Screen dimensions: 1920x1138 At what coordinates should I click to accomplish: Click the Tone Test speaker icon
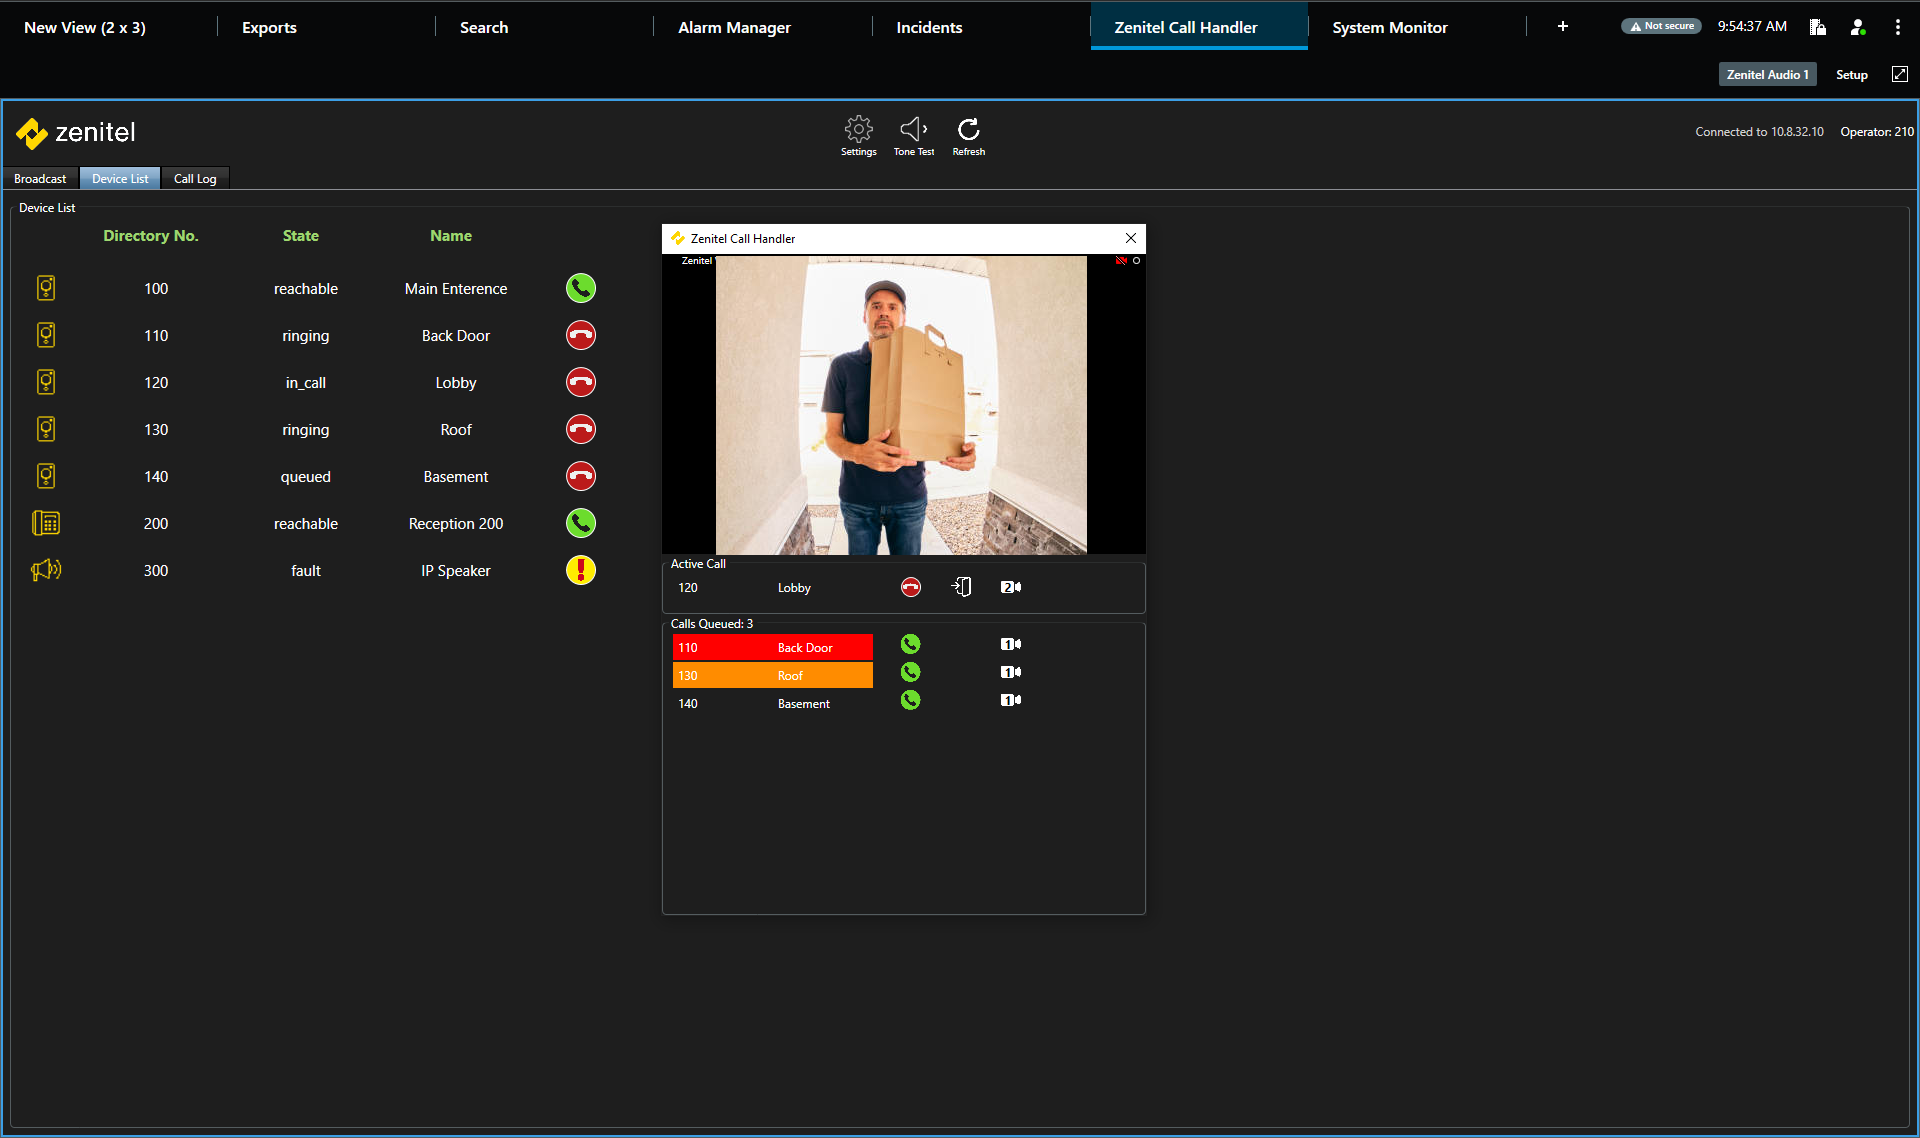(x=913, y=134)
